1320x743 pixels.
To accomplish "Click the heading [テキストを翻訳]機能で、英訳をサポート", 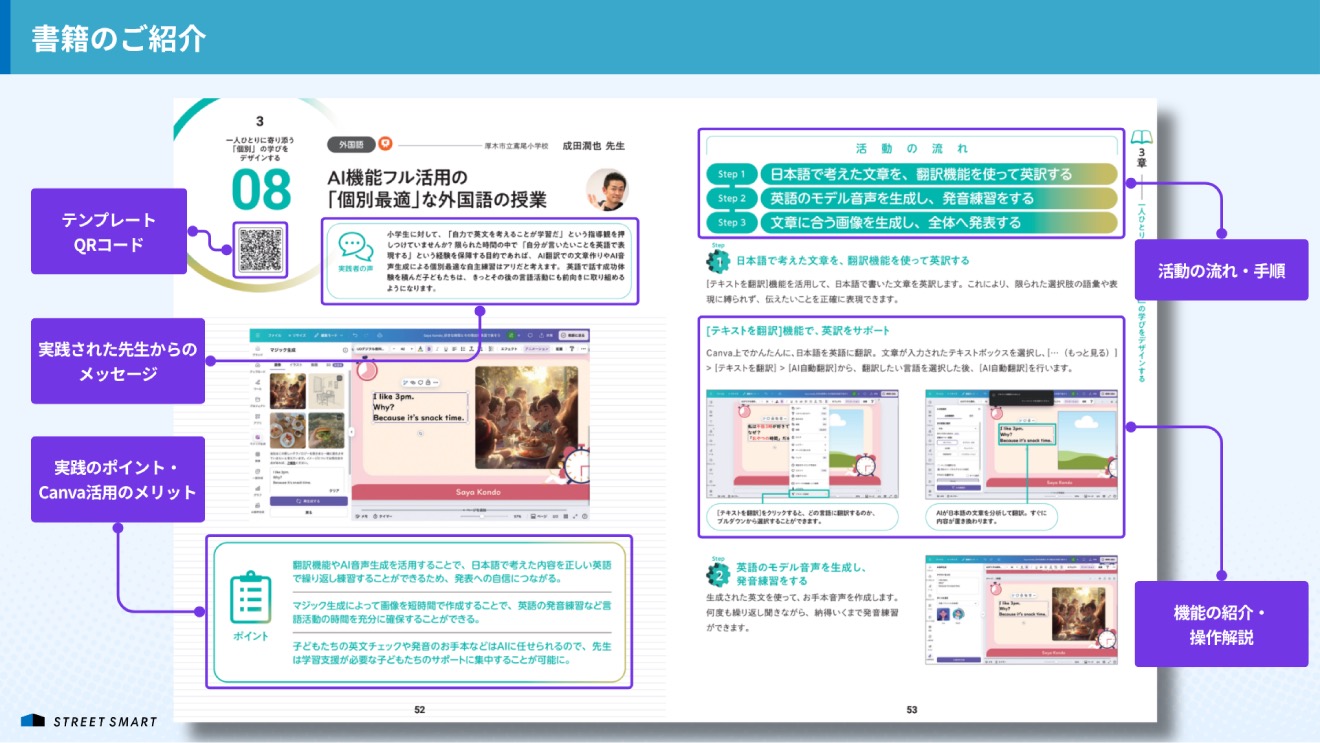I will point(798,330).
